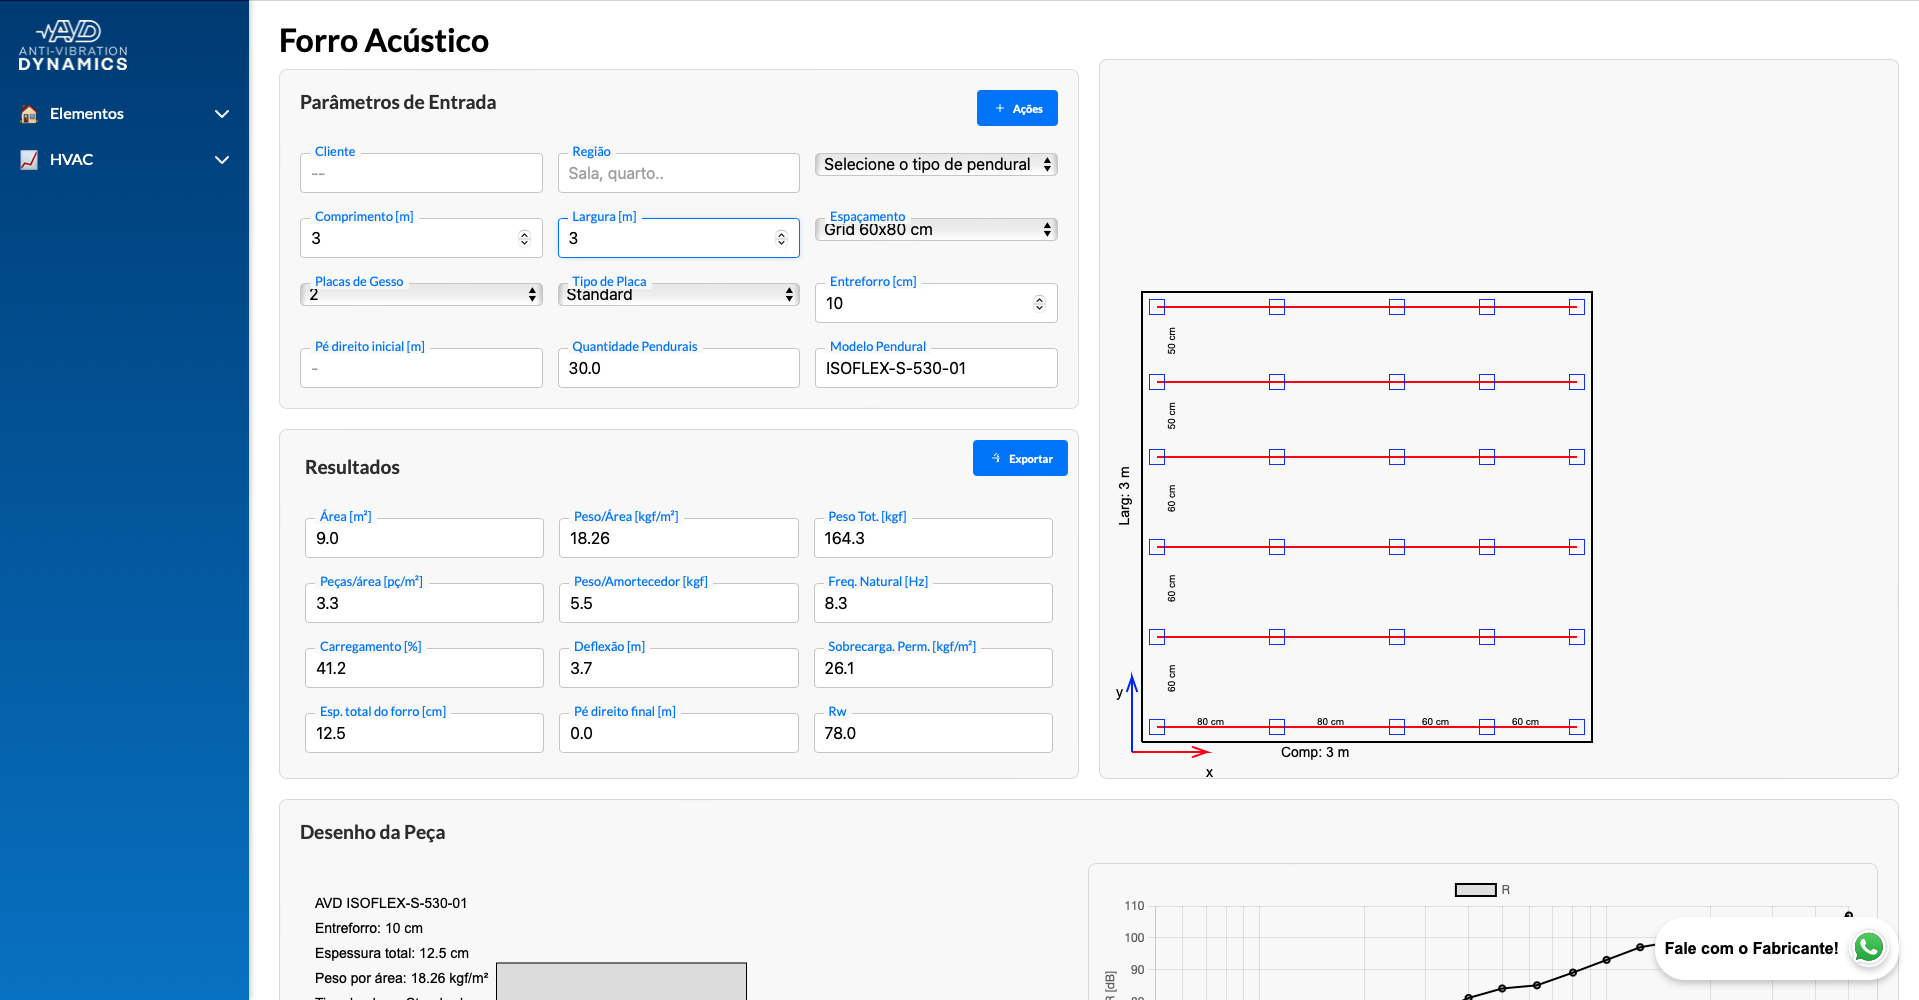The image size is (1919, 1000).
Task: Open the Placas de Gesso dropdown
Action: 421,294
